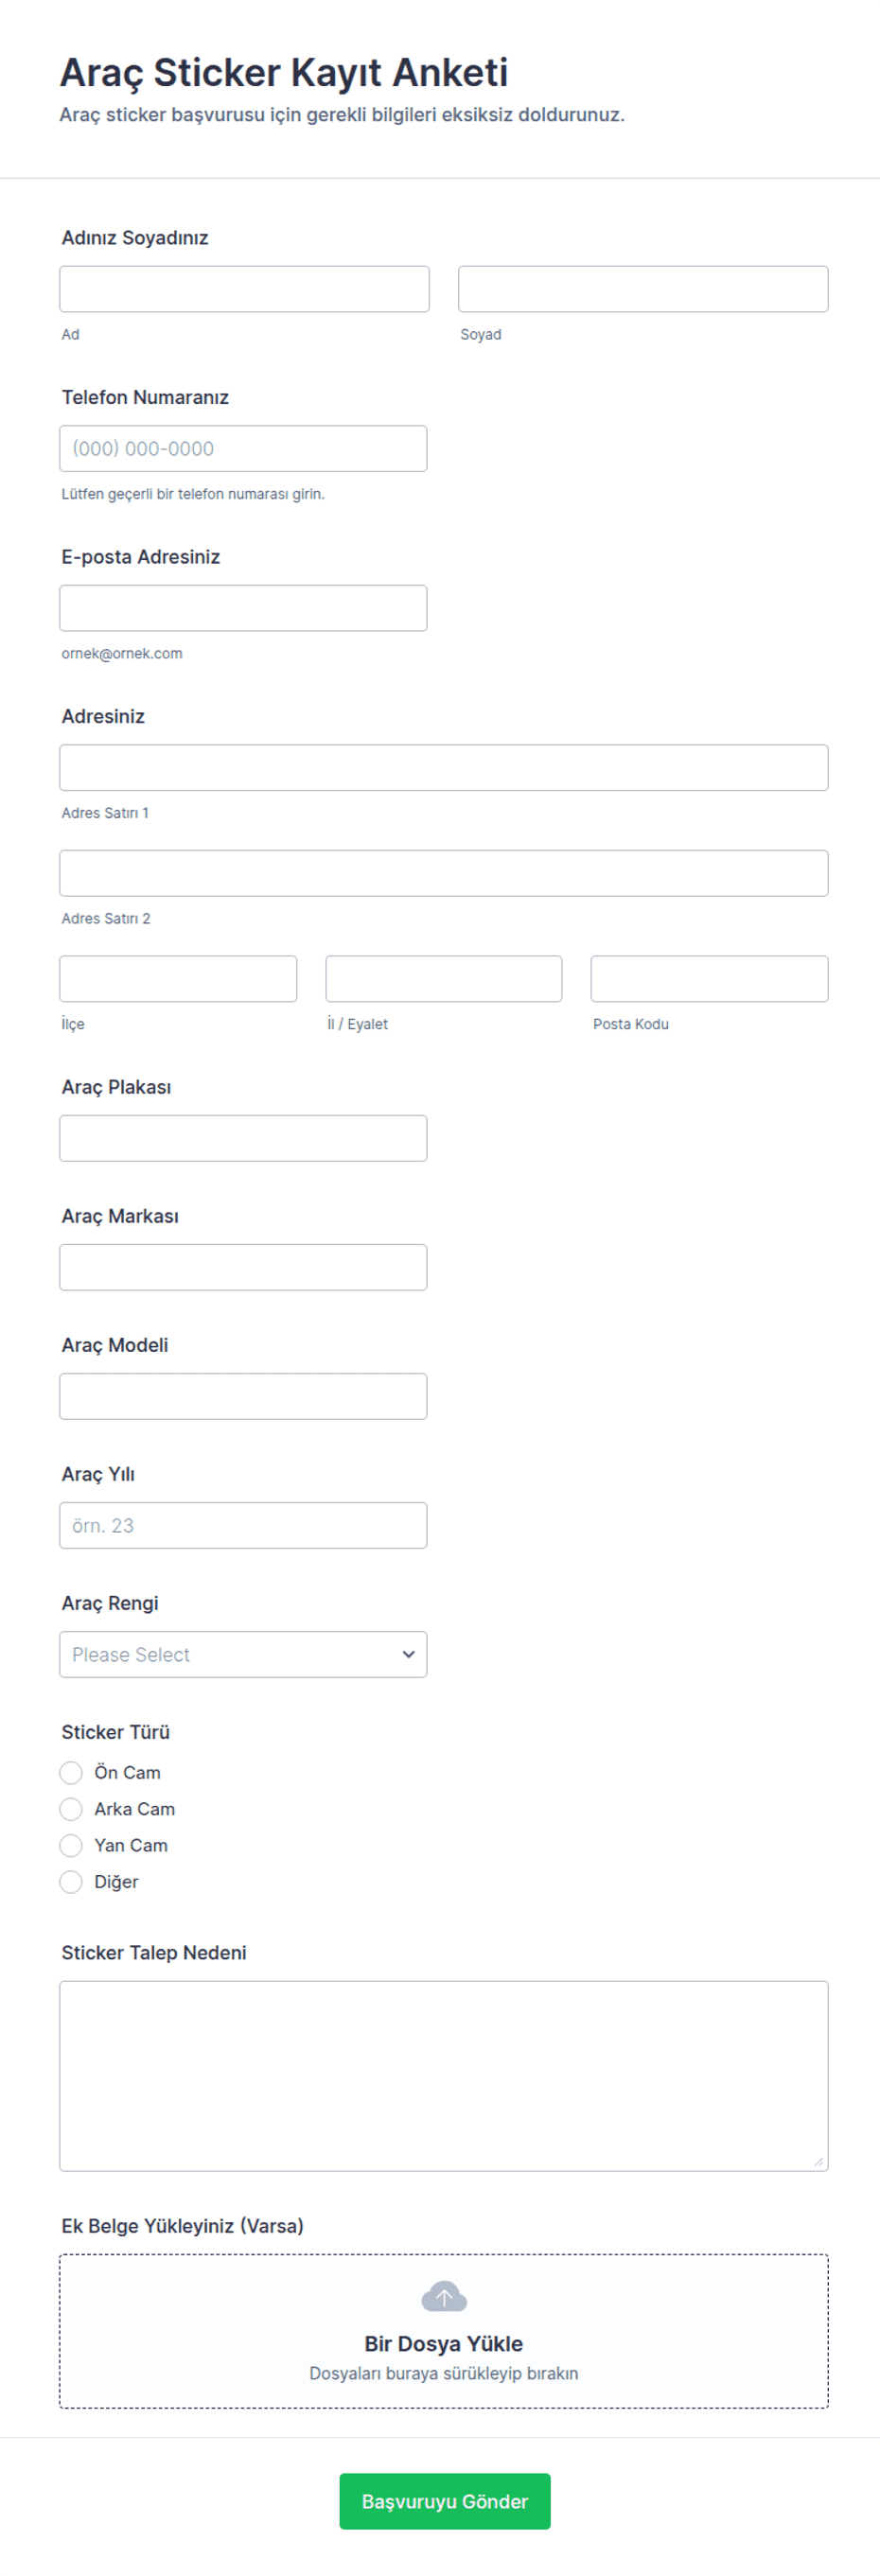Select the Yan Cam radio button
This screenshot has height=2576, width=880.
pos(71,1846)
